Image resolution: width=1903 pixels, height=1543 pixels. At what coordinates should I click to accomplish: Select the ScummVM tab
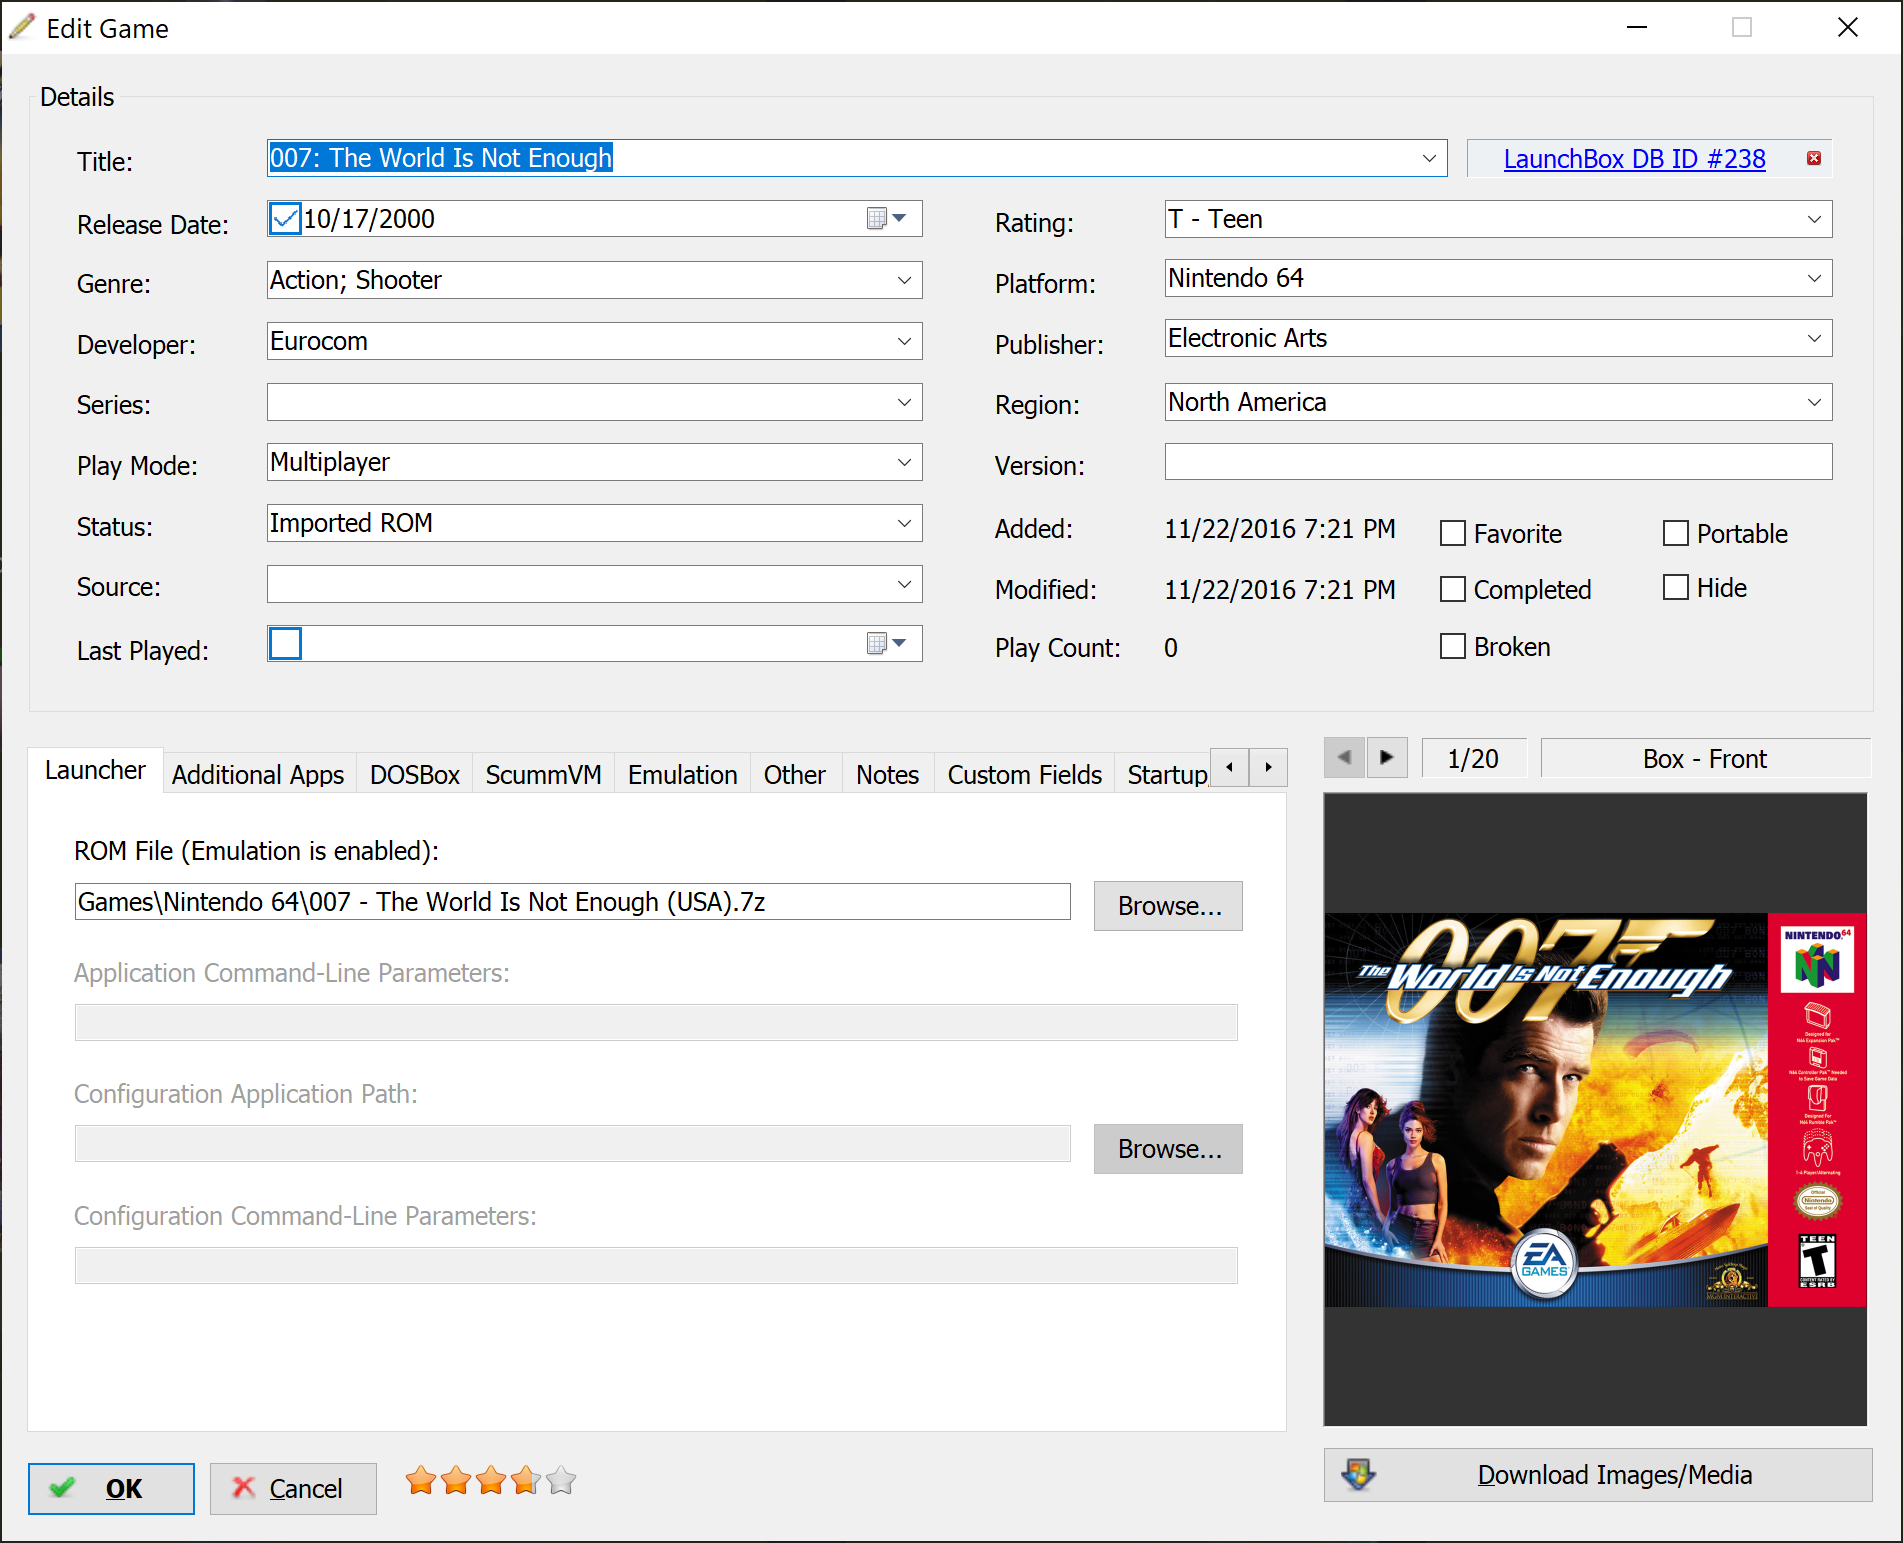(x=543, y=774)
